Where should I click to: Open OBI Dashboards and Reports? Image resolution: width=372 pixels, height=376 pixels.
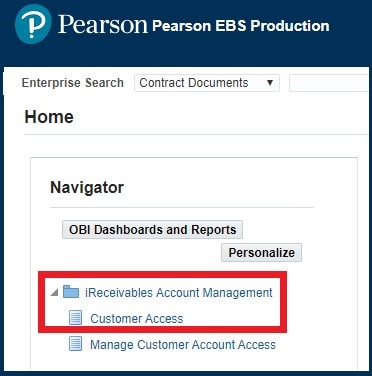(x=152, y=230)
